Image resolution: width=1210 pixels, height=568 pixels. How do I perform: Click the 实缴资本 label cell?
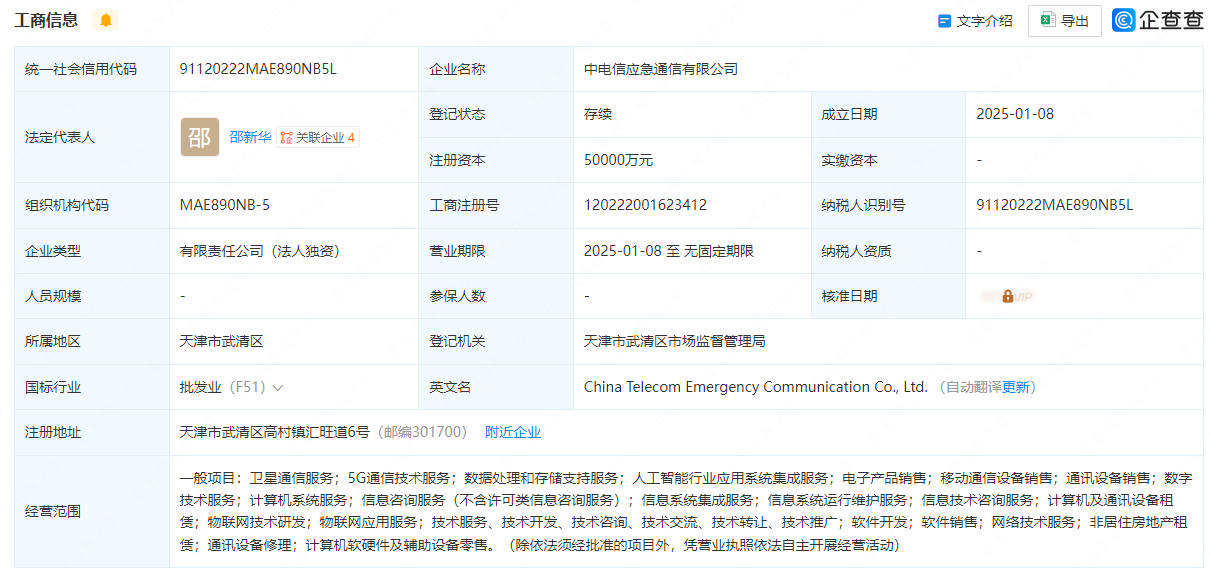tap(888, 160)
